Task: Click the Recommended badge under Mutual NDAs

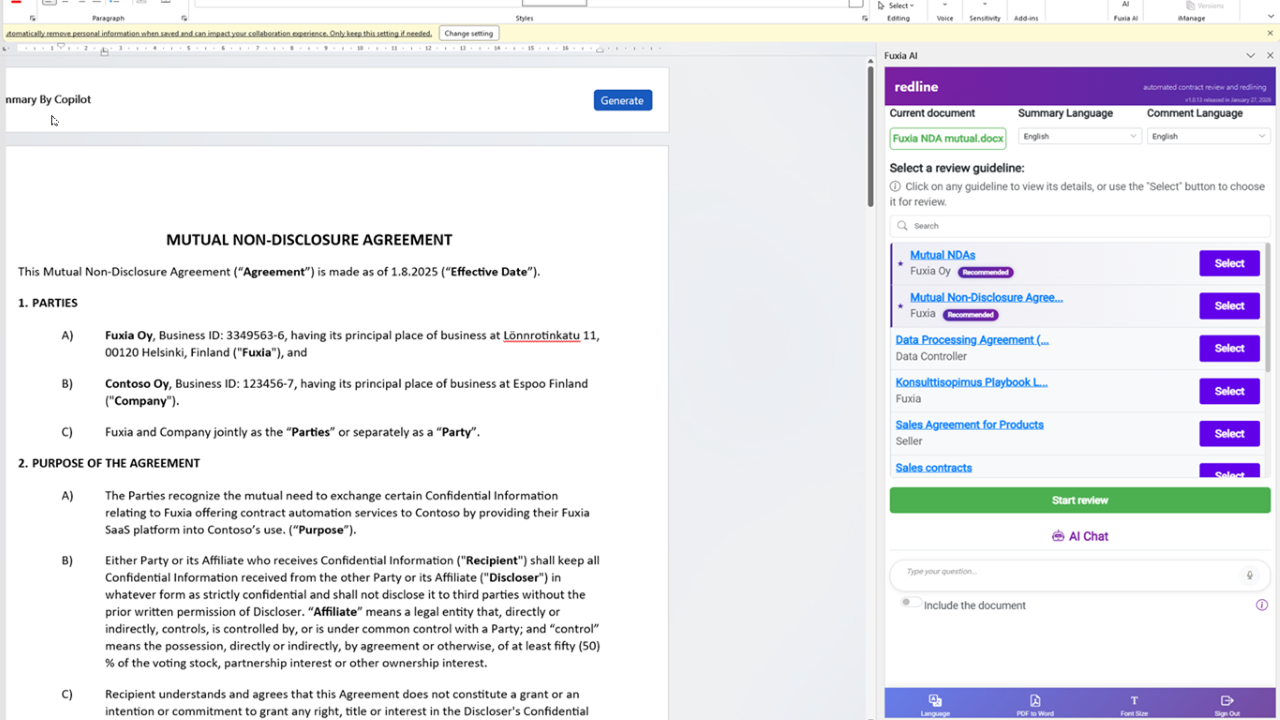Action: [x=985, y=272]
